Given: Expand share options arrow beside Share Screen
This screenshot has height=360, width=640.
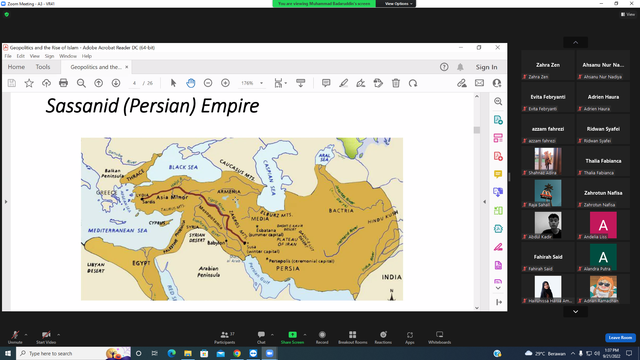Looking at the screenshot, I should tap(305, 335).
